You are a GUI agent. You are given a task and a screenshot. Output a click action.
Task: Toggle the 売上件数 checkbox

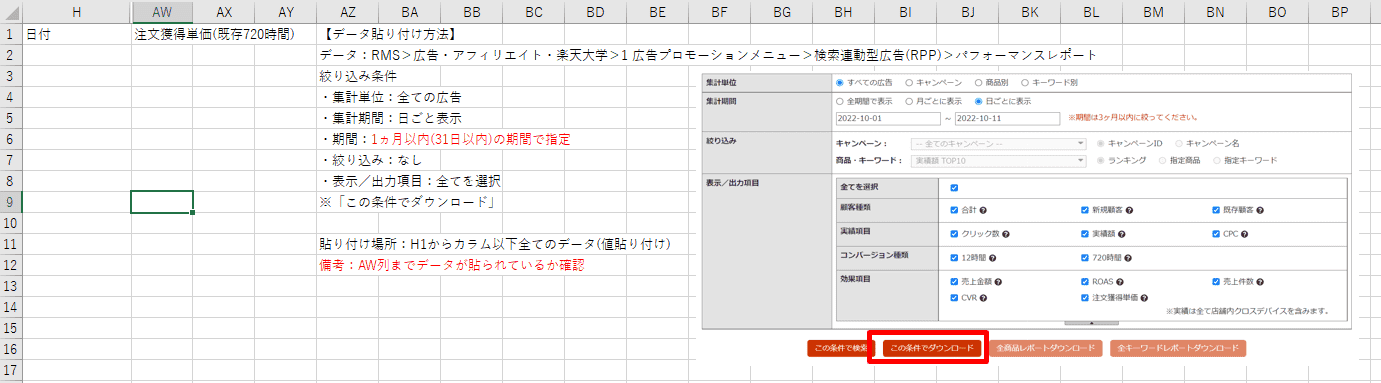[1216, 282]
